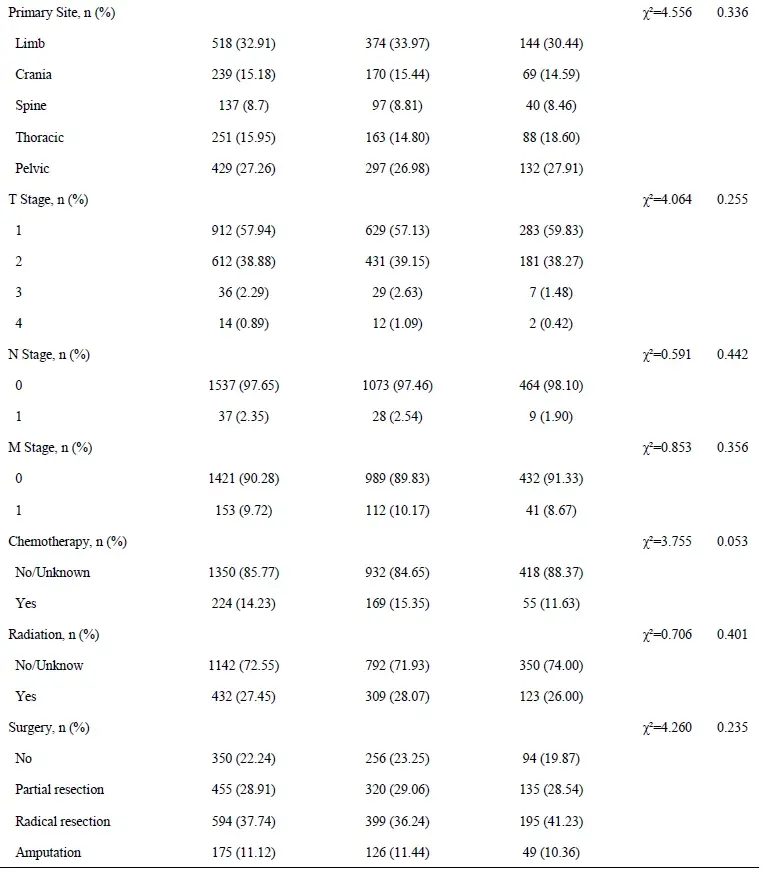Click the "No/Unknow" label under Radiation
The image size is (761, 872).
[x=50, y=665]
